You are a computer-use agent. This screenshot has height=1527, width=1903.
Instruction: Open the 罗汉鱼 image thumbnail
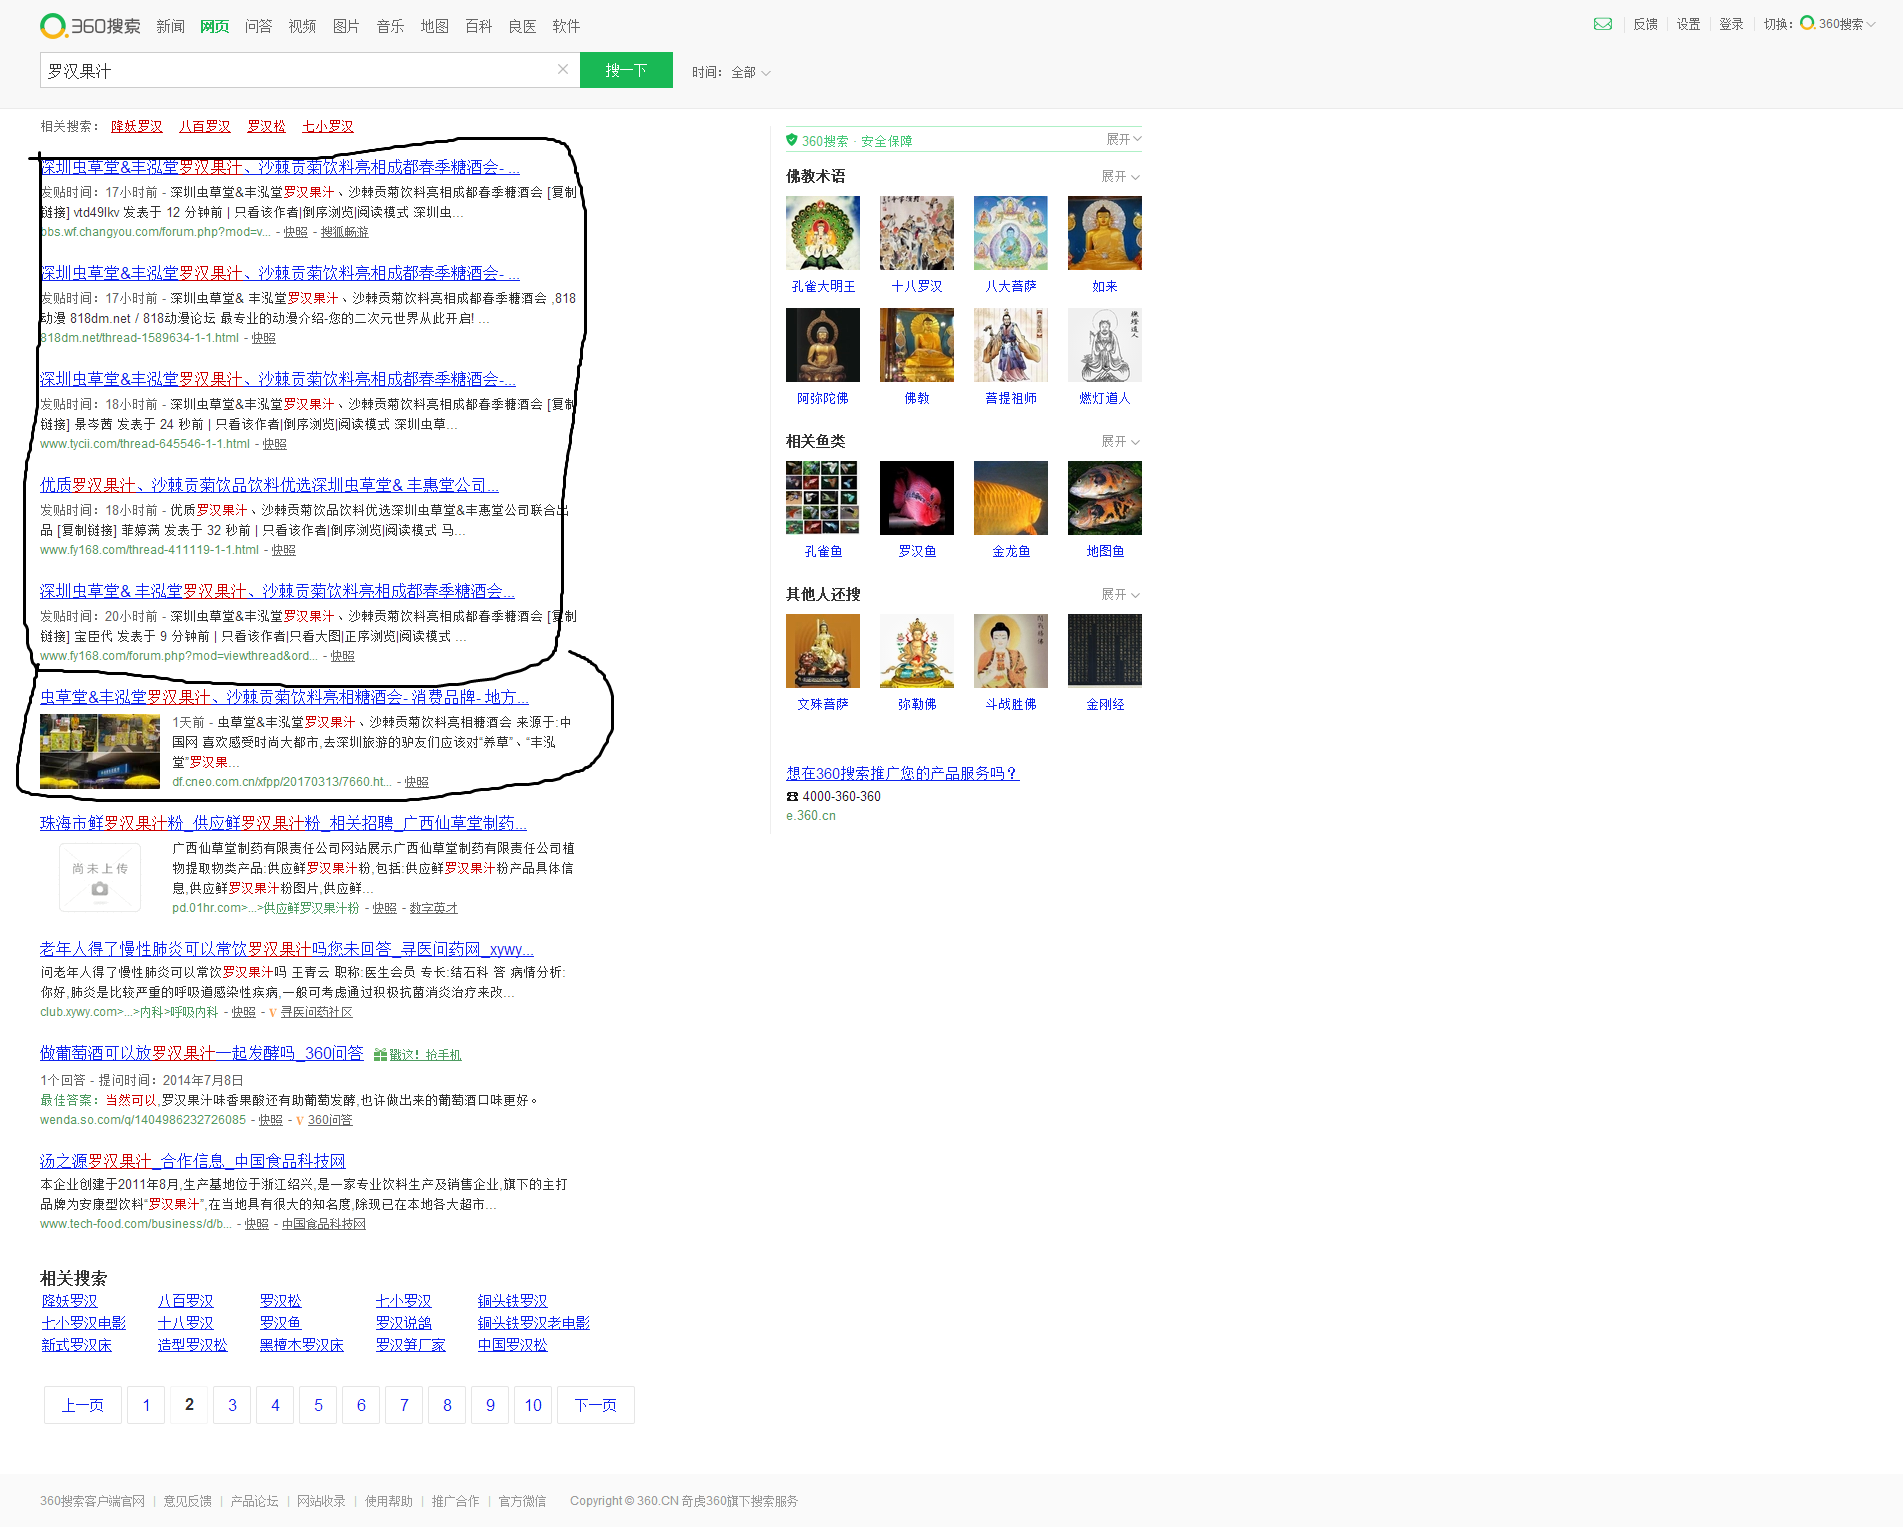click(x=916, y=498)
